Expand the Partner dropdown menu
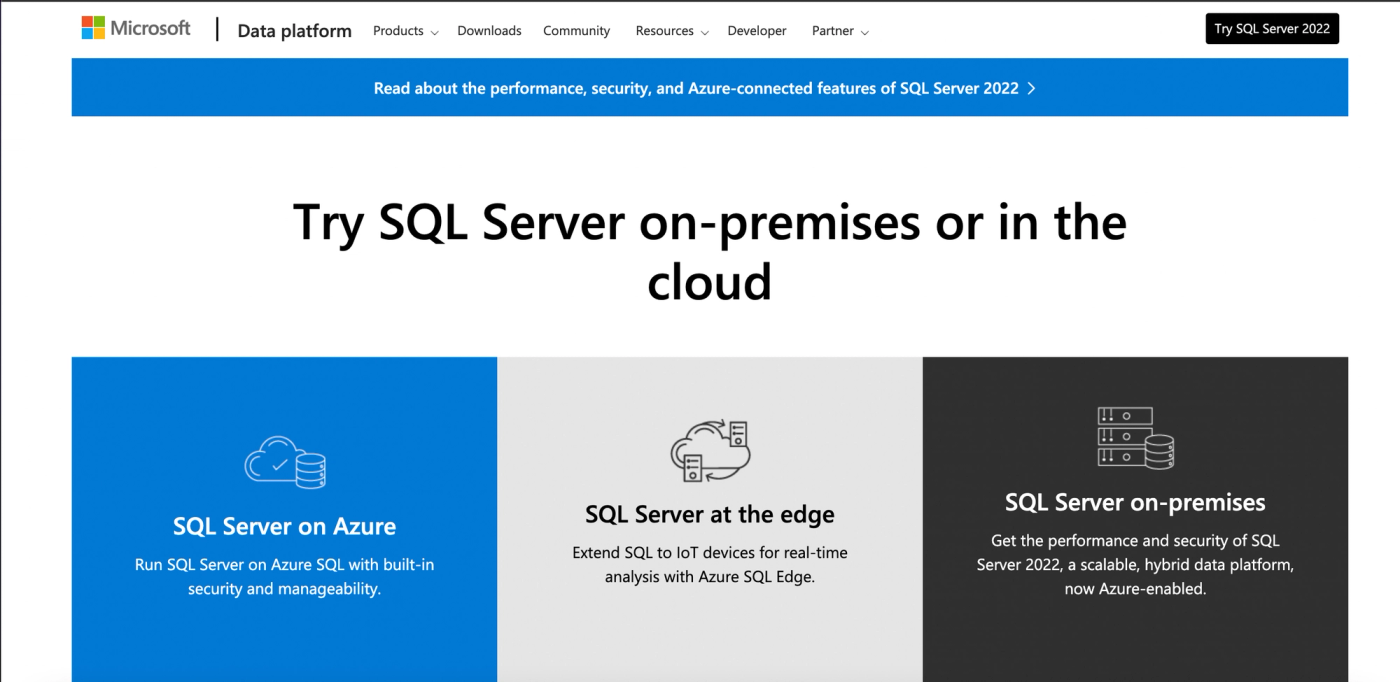This screenshot has width=1400, height=682. pyautogui.click(x=840, y=31)
